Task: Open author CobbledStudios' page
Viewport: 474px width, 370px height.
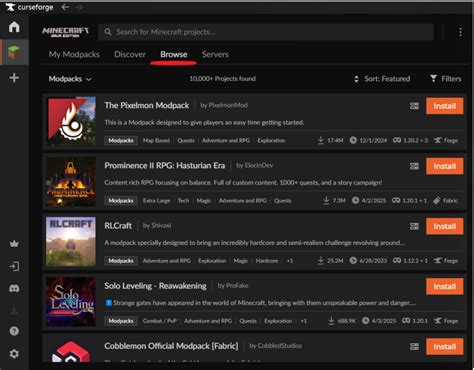Action: tap(275, 346)
